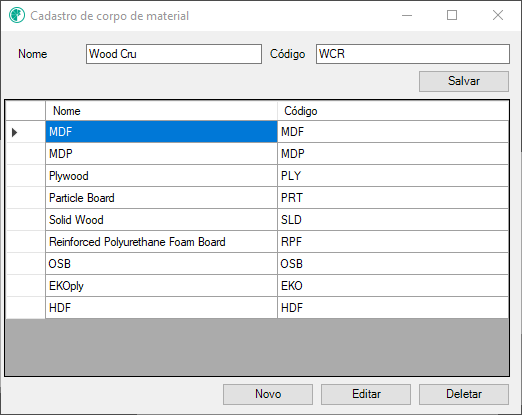Click the row selector arrow beside MDF

pyautogui.click(x=14, y=132)
